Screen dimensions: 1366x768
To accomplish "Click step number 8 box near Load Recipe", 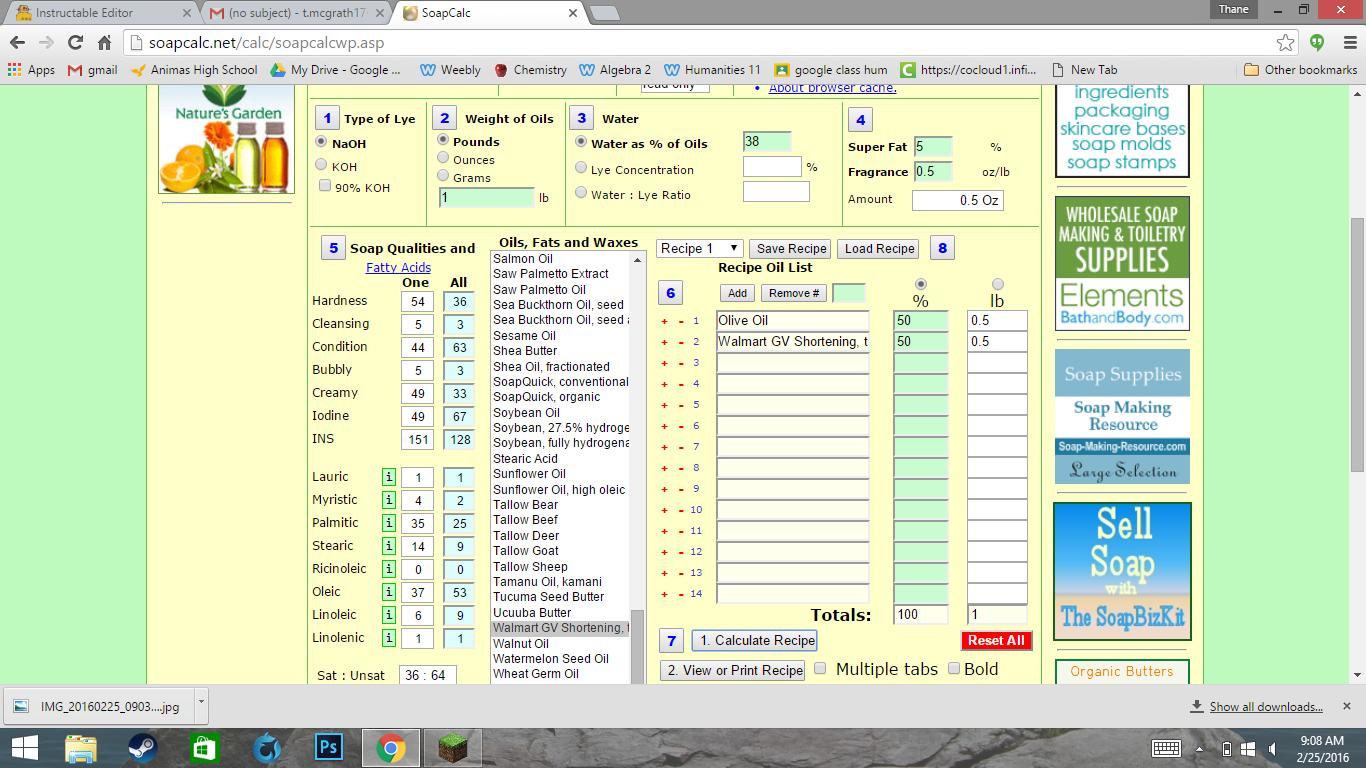I will click(942, 247).
